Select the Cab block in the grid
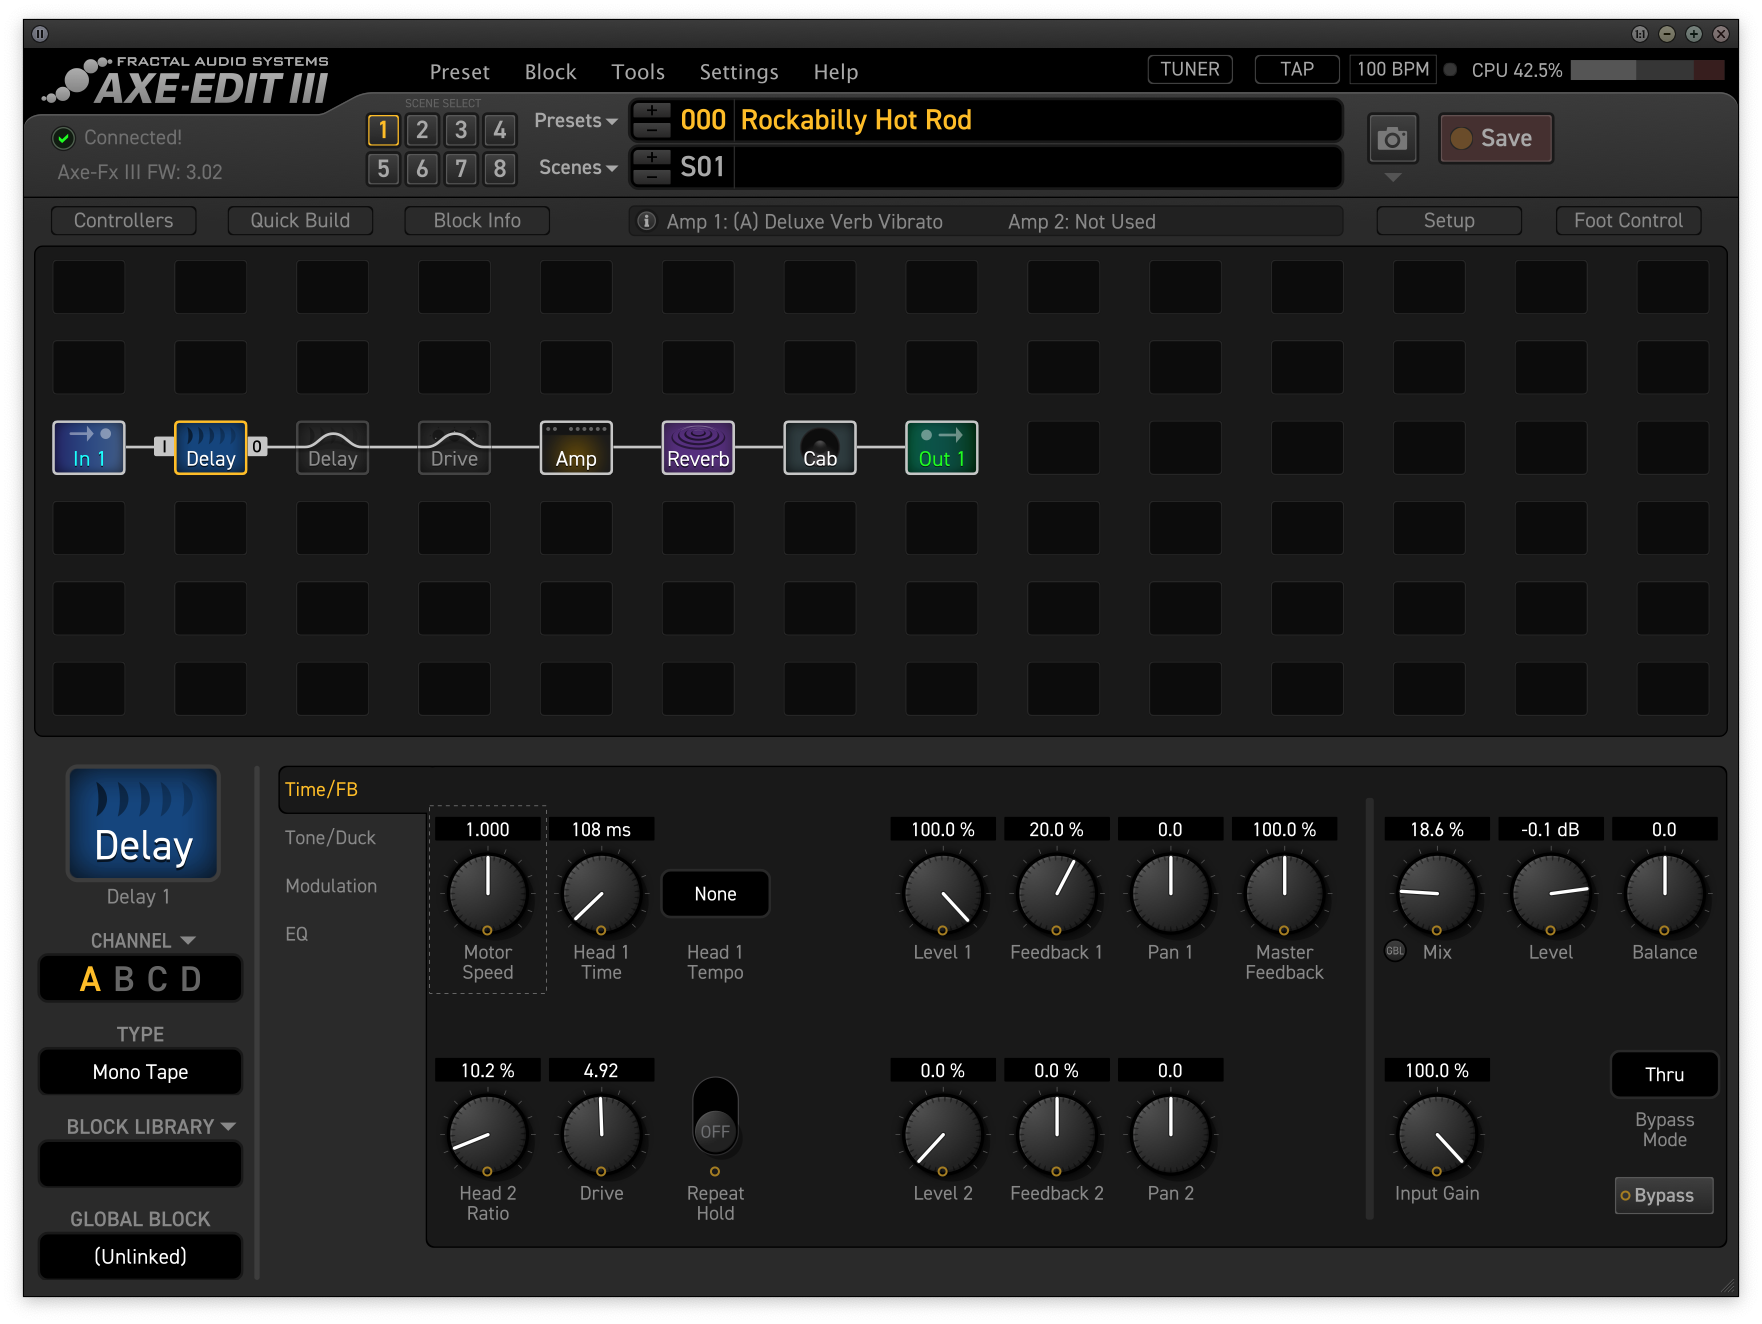1762x1324 pixels. point(820,447)
